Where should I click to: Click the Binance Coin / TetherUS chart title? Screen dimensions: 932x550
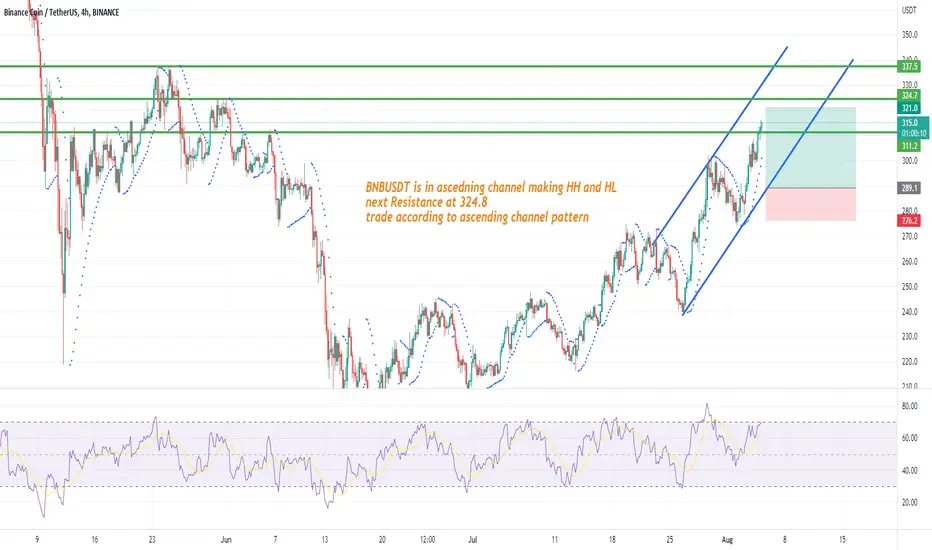[61, 12]
